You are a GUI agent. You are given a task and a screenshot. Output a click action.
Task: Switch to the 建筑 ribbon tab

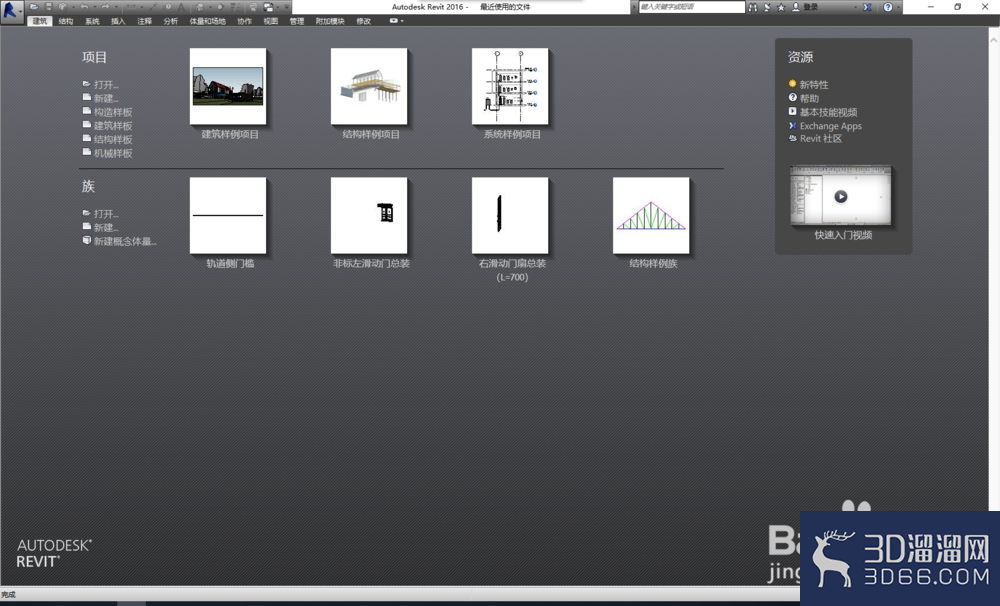tap(40, 21)
